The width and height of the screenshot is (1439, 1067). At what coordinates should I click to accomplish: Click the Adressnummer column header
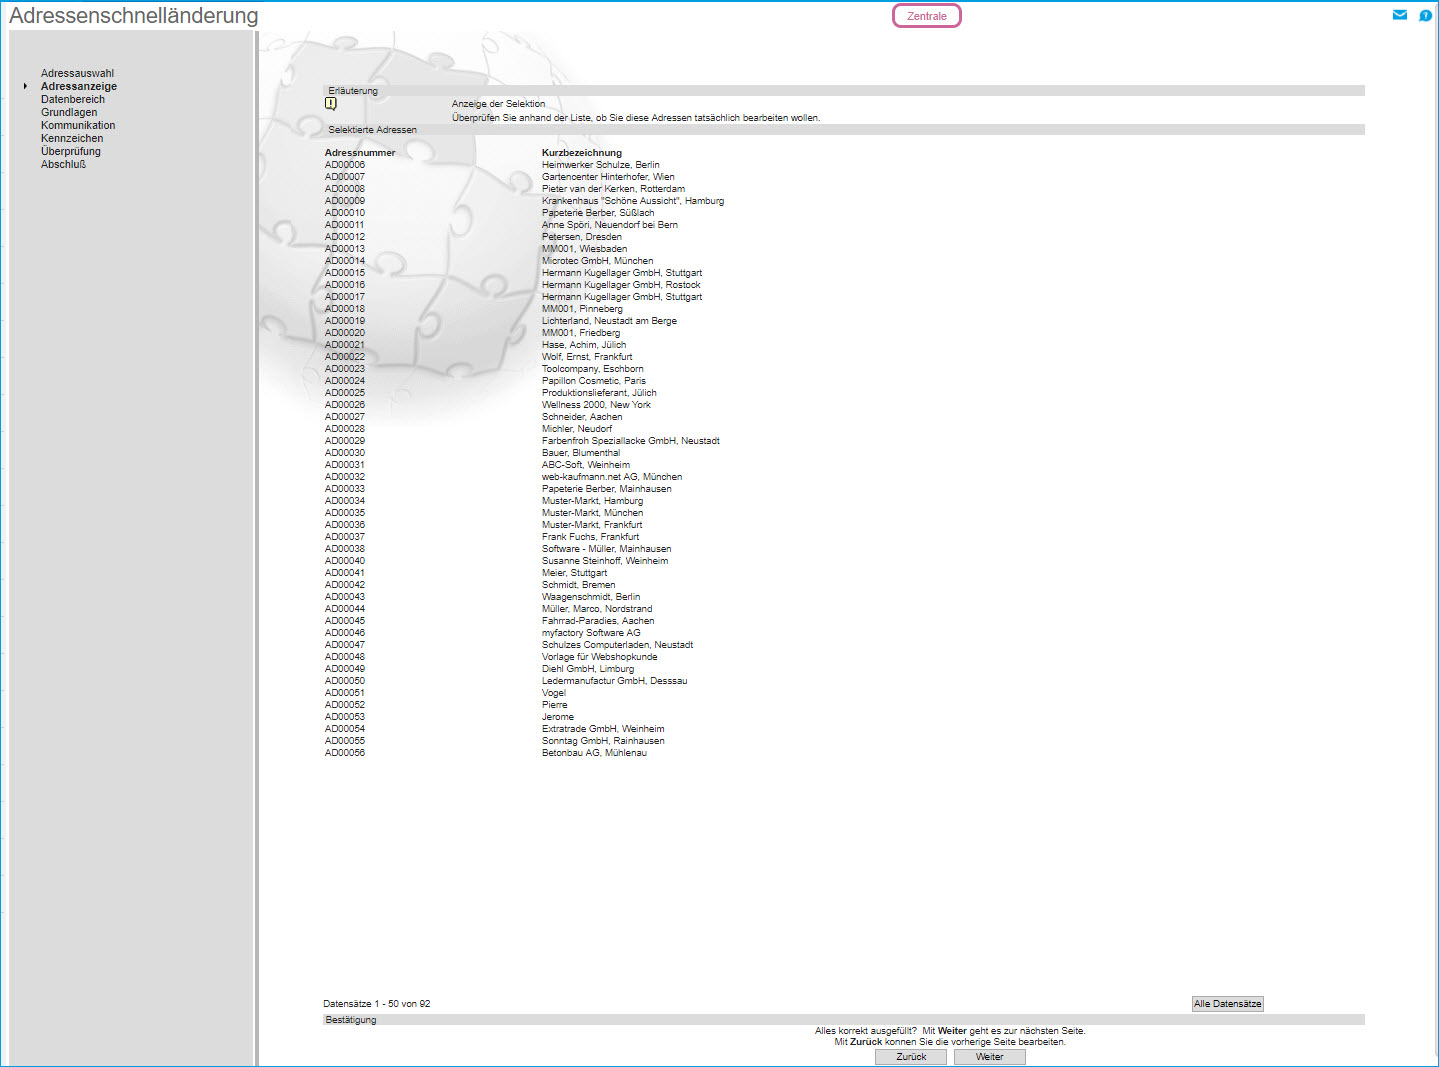360,153
